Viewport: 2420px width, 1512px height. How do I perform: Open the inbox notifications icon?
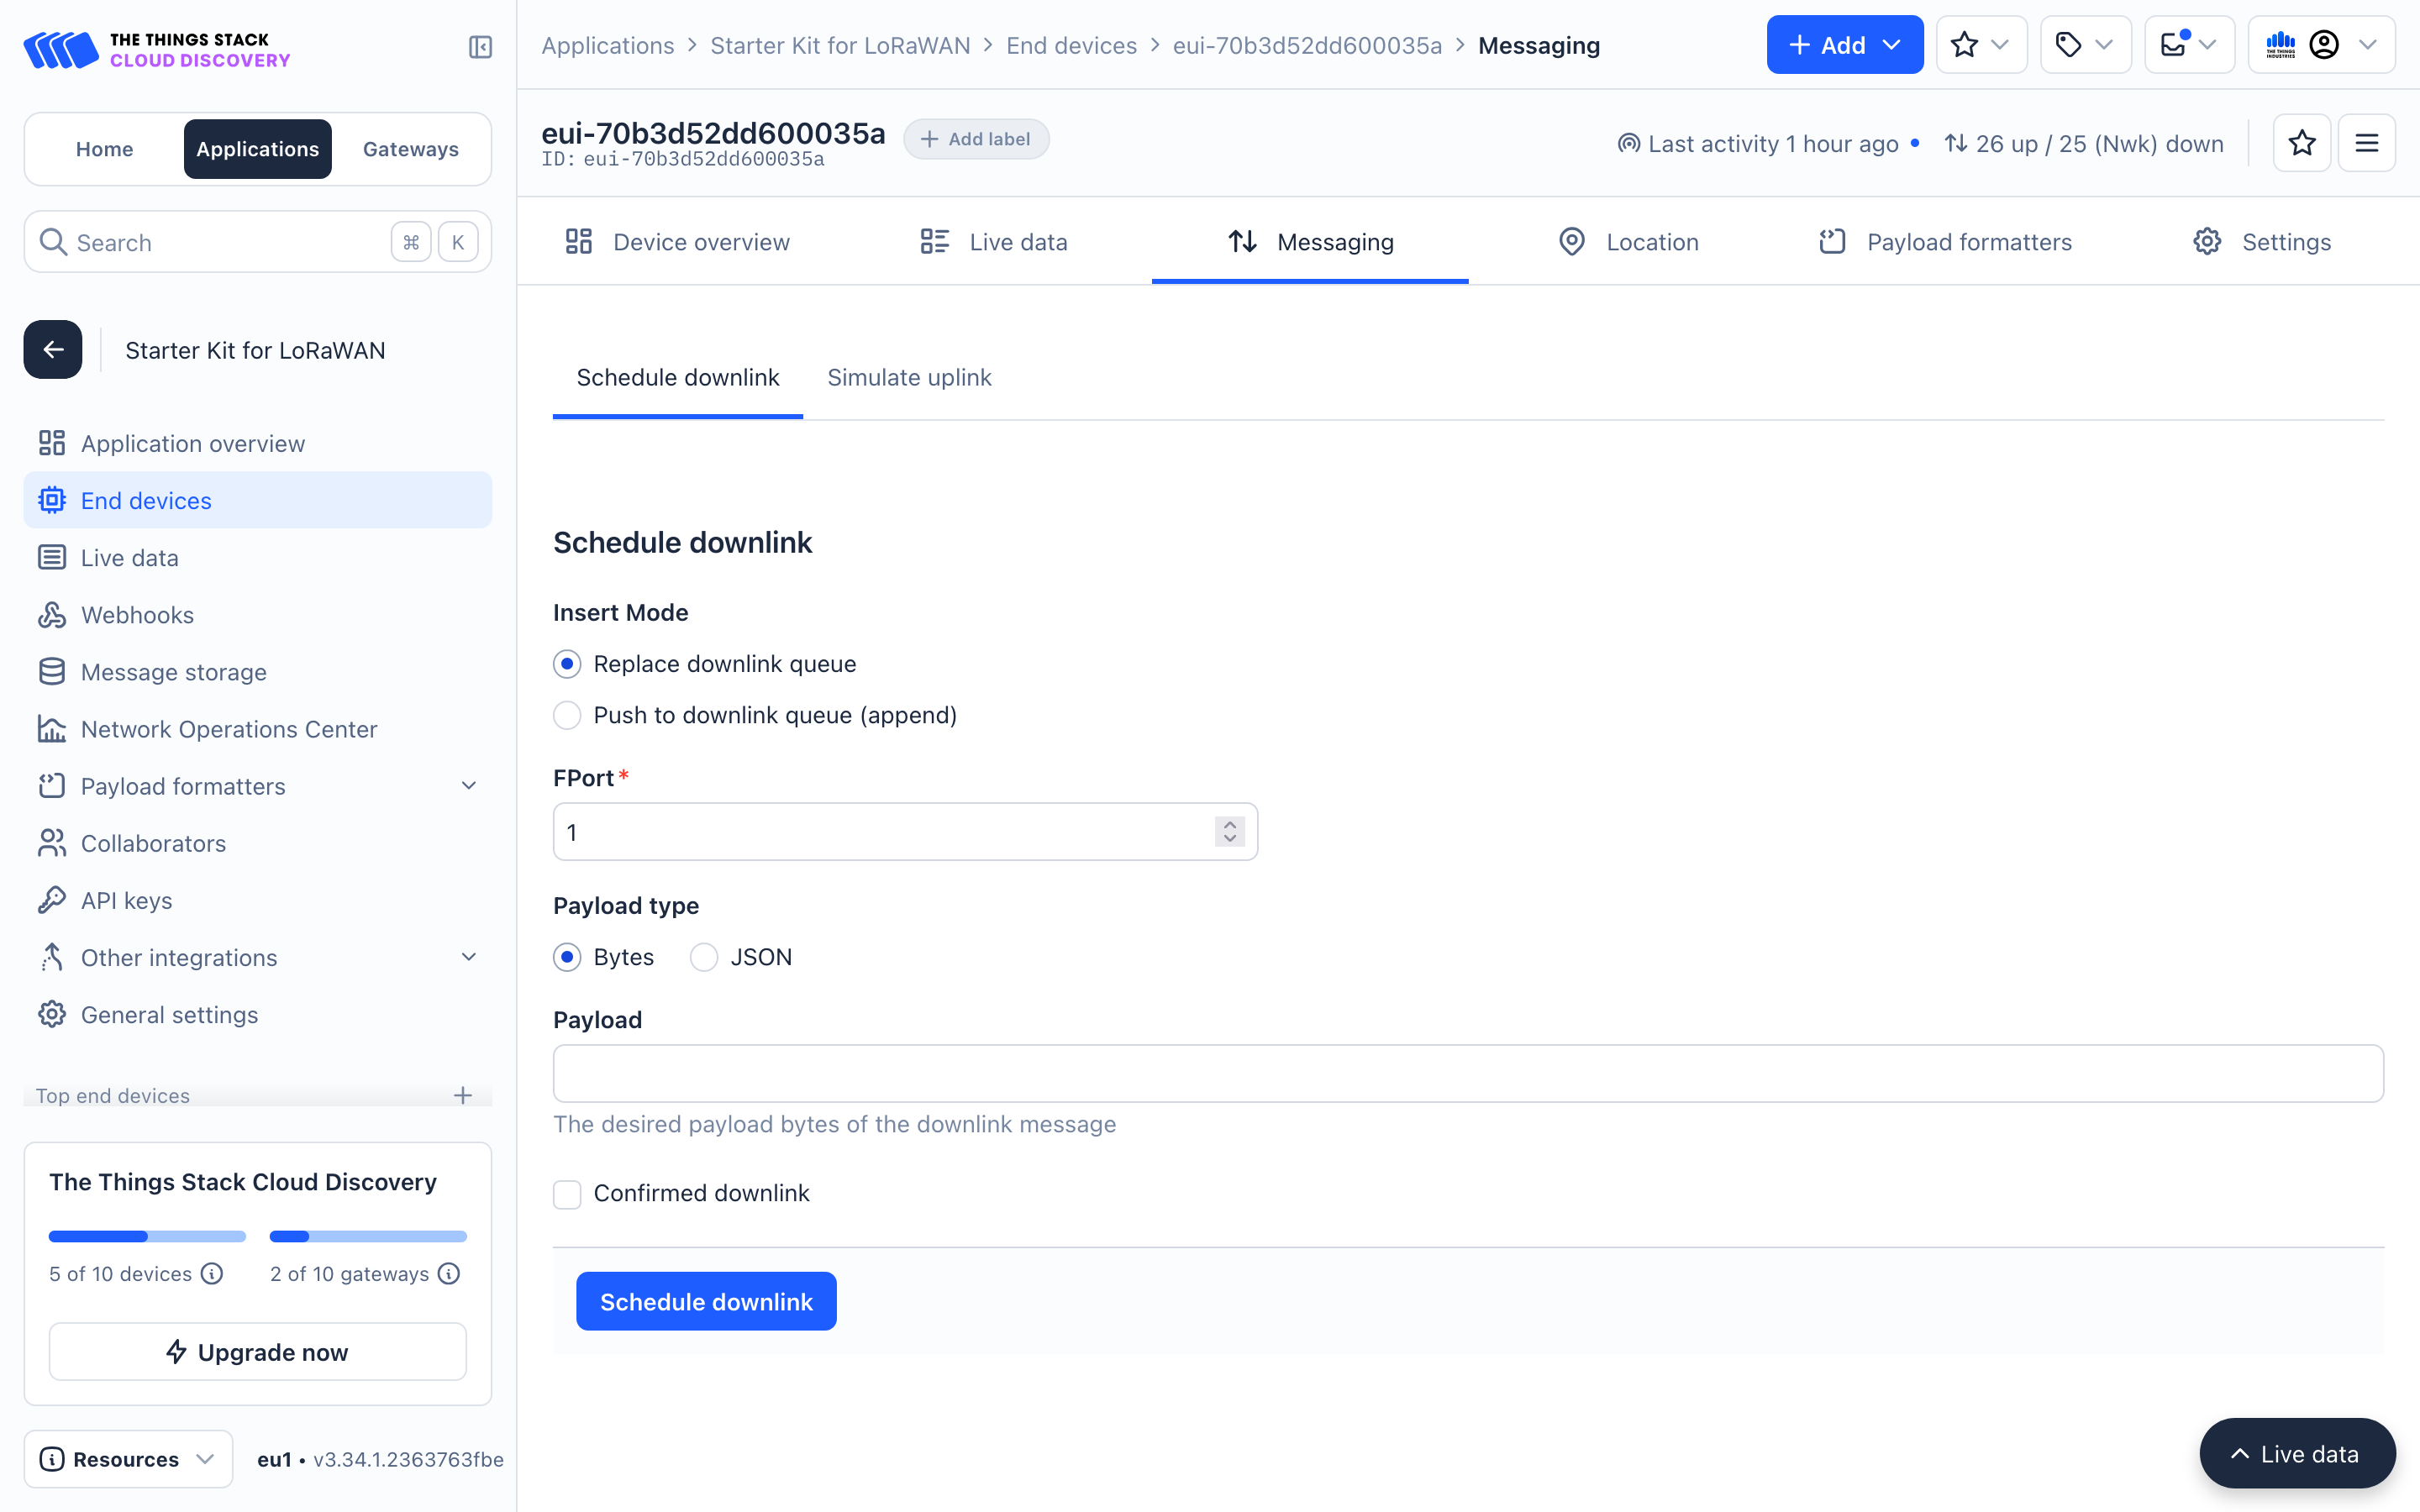pyautogui.click(x=2187, y=45)
